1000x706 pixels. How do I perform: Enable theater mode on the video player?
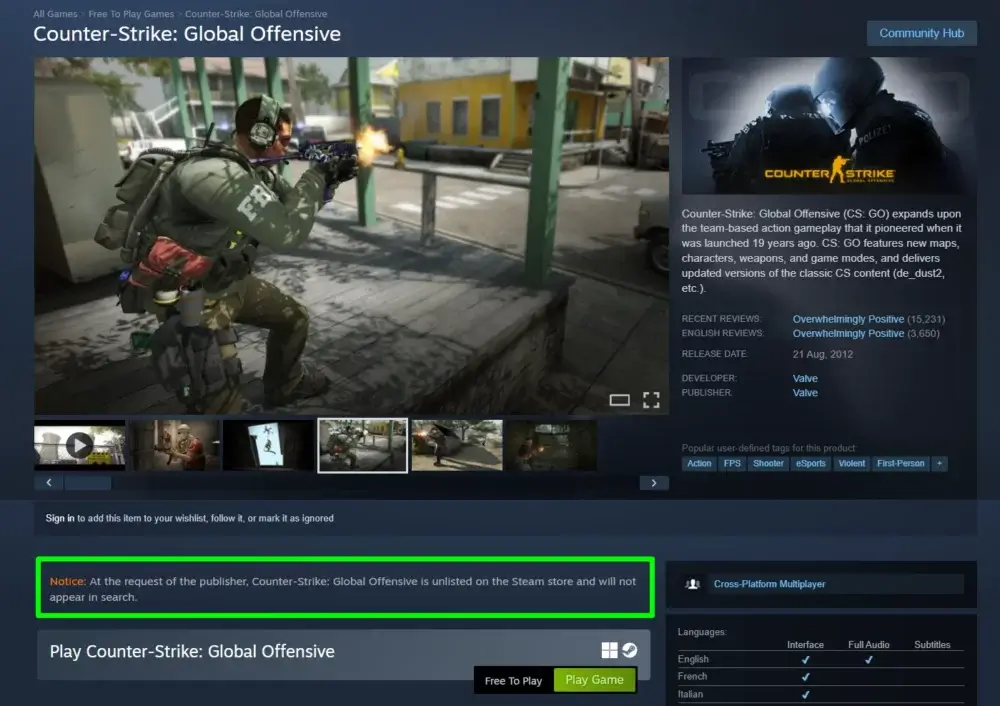point(620,400)
